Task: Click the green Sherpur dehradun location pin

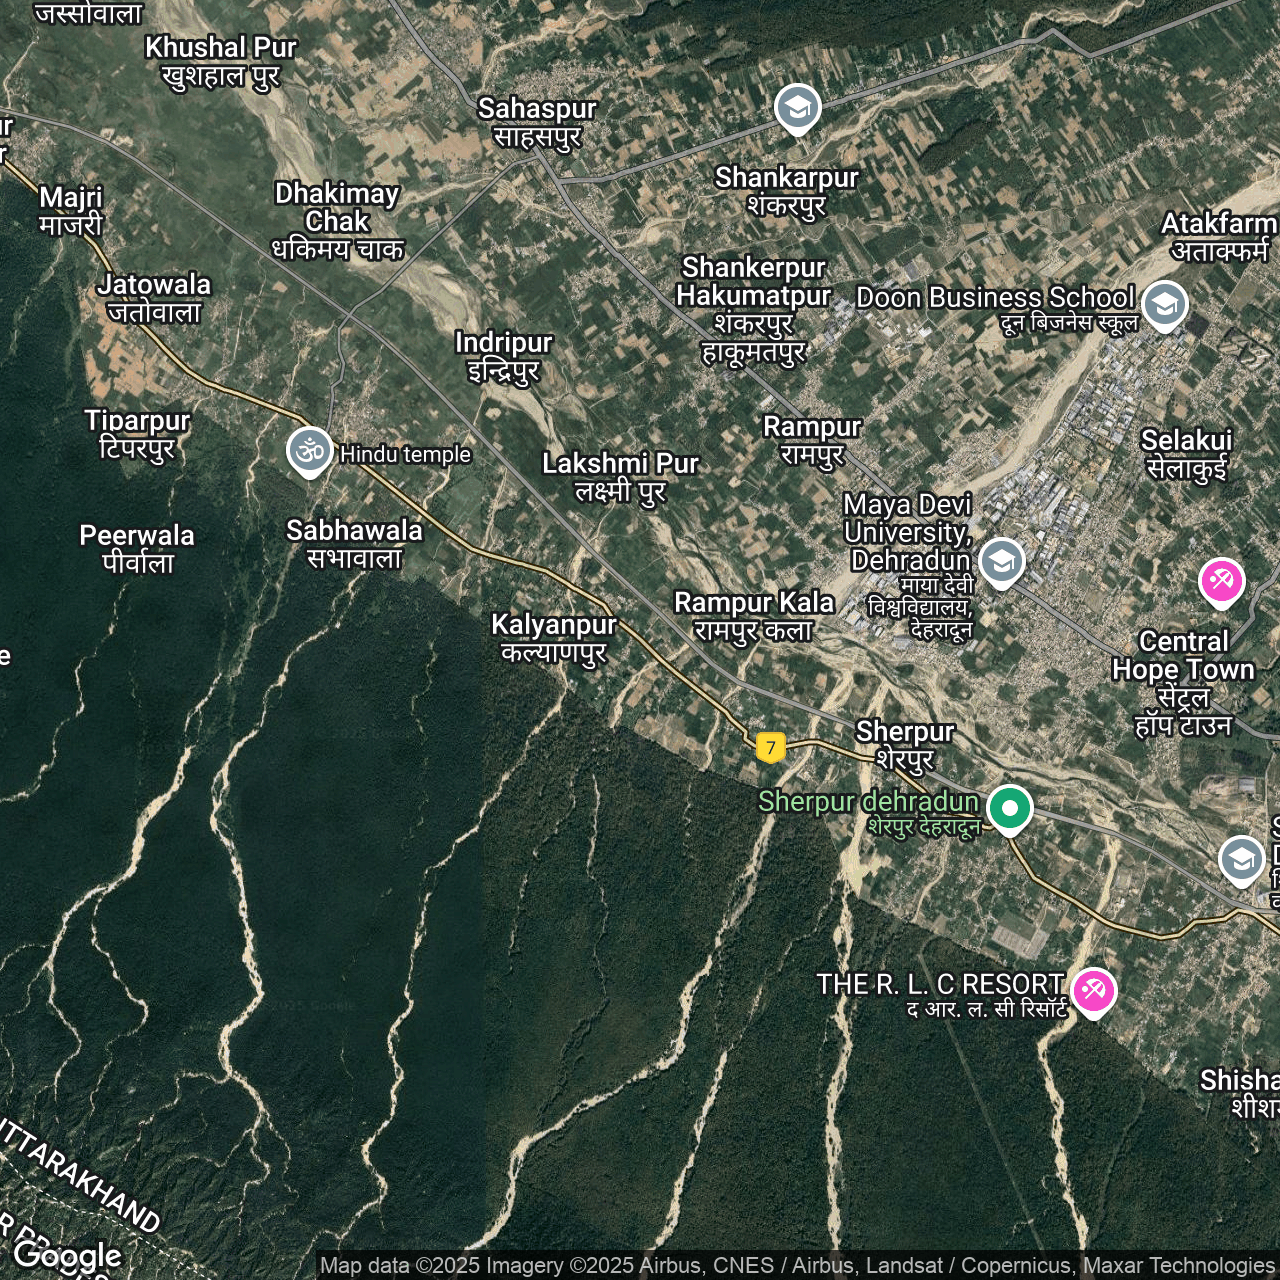Action: pyautogui.click(x=1009, y=807)
